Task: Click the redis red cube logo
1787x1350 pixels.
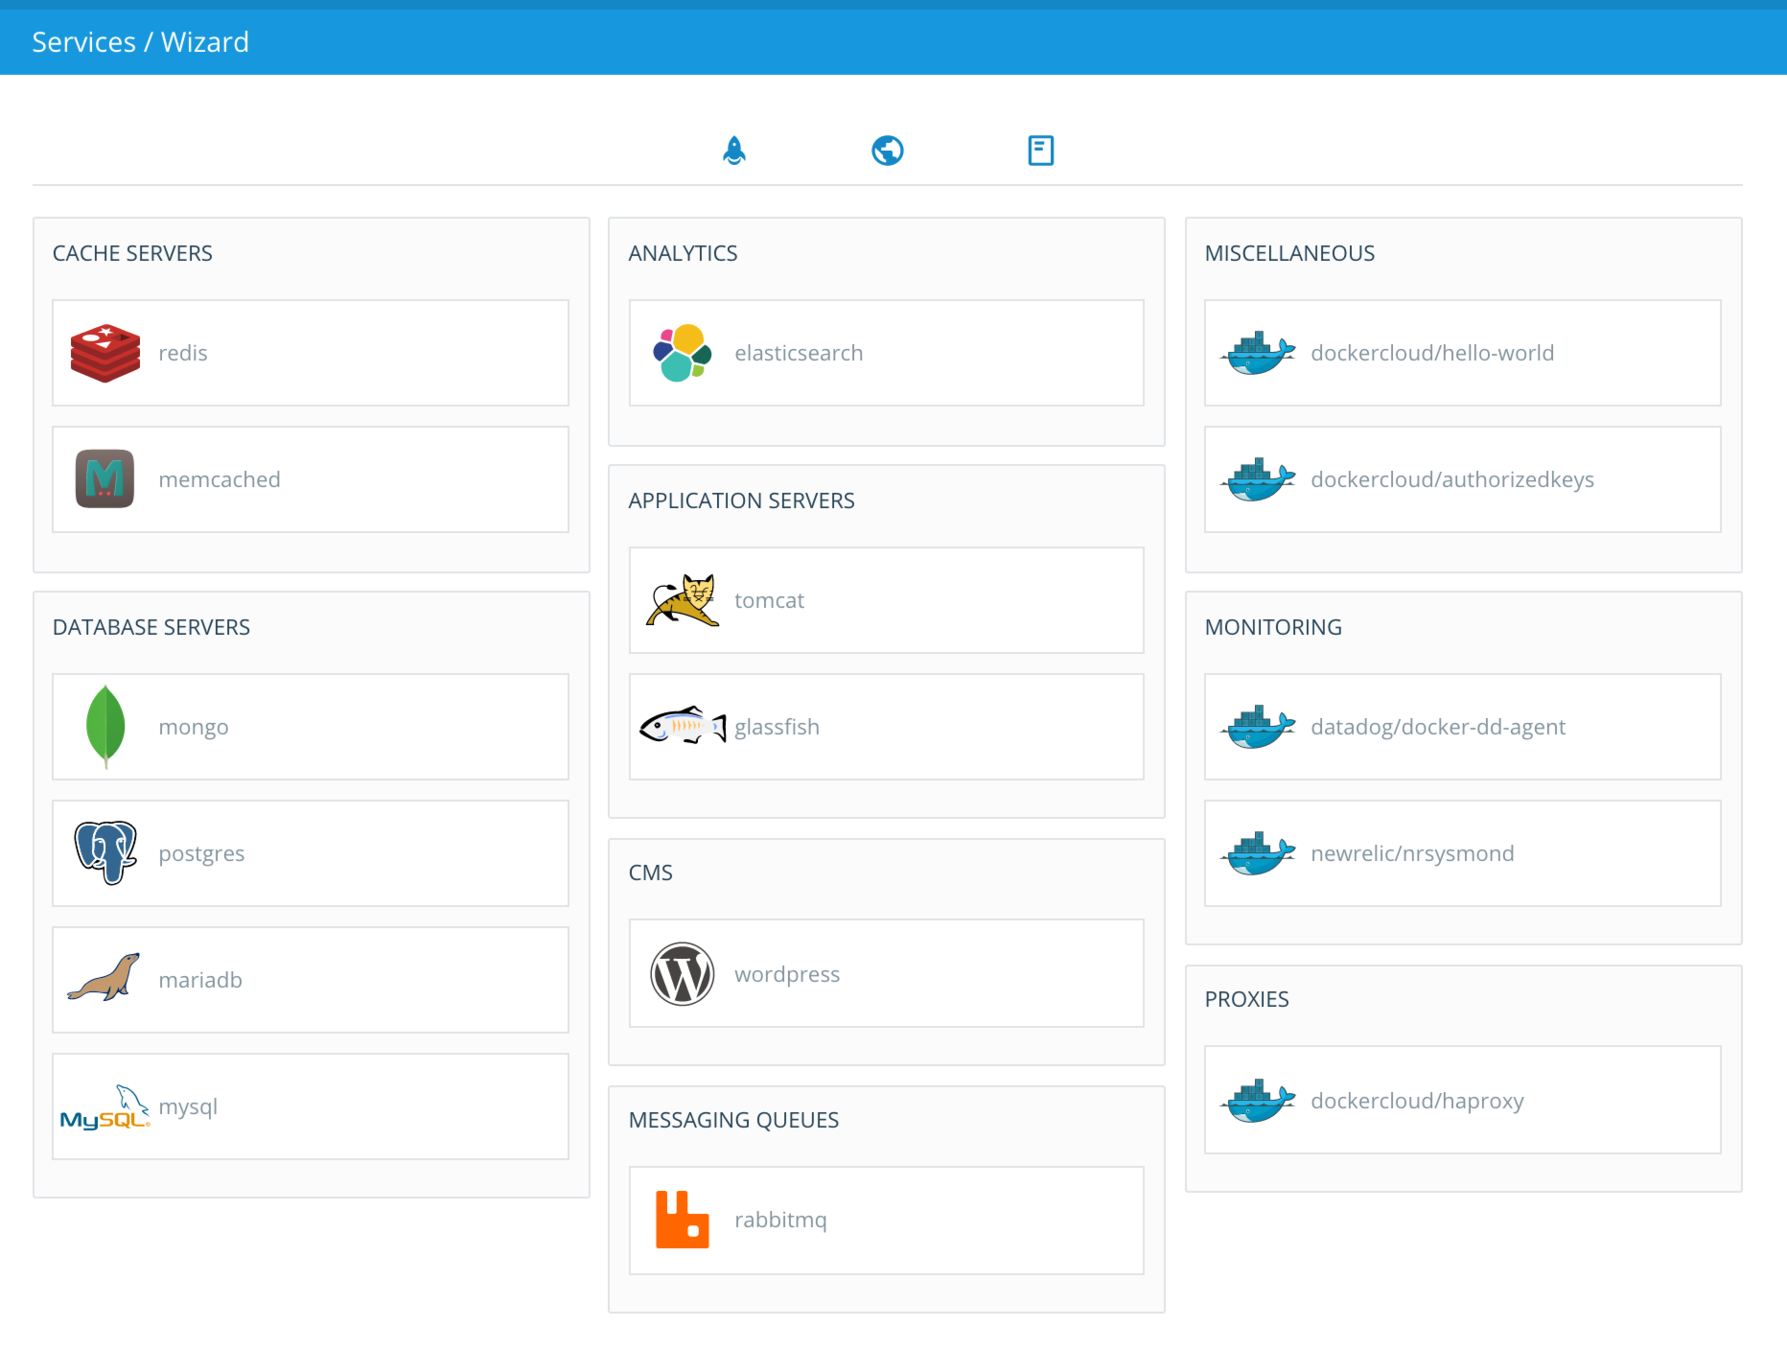Action: point(105,353)
